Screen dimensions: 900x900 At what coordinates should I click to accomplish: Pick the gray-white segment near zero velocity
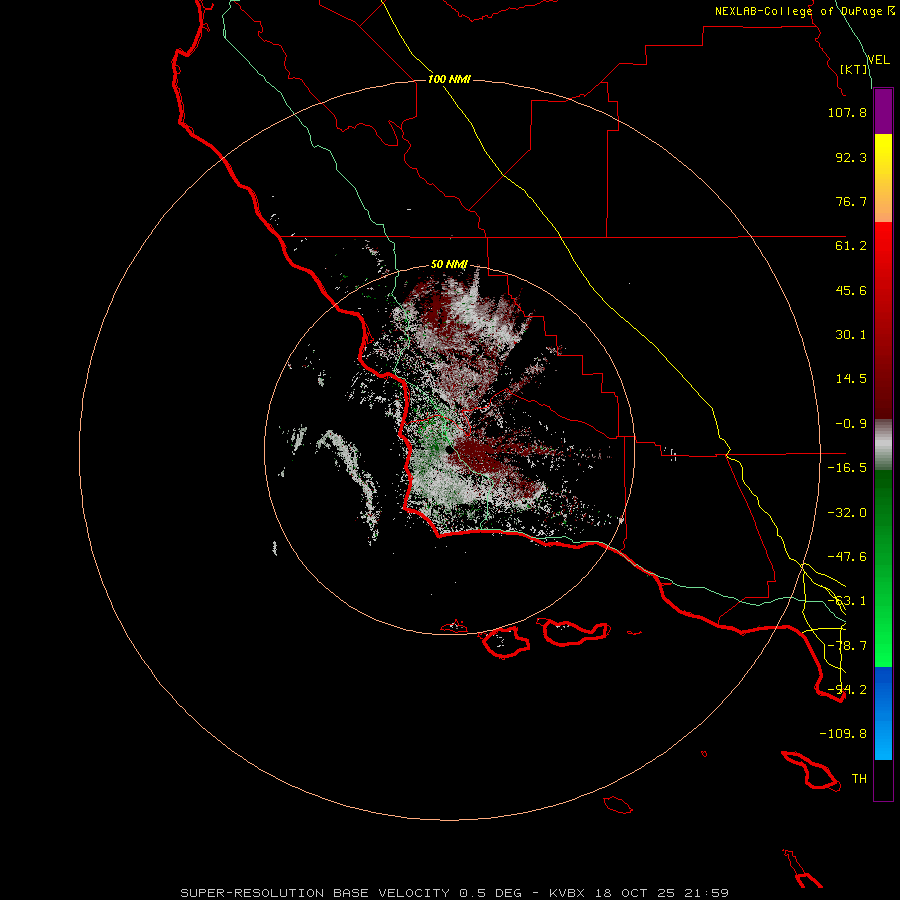pos(883,444)
